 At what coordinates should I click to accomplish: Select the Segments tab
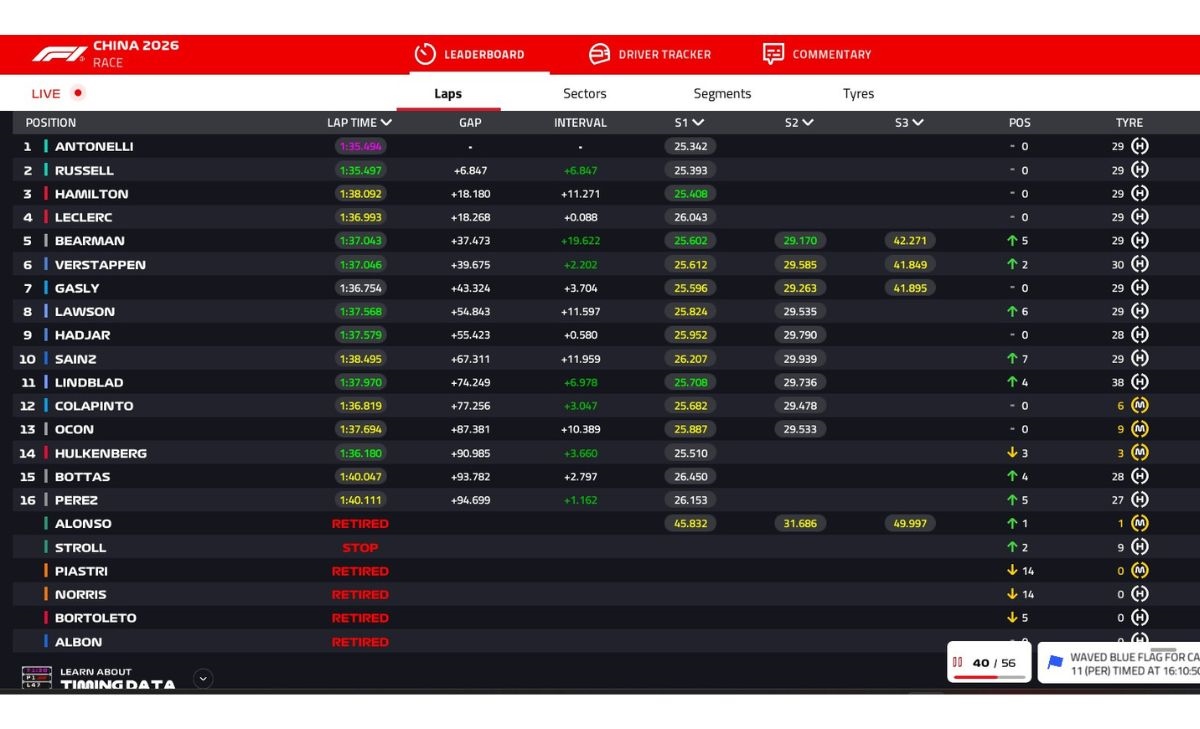pyautogui.click(x=722, y=94)
